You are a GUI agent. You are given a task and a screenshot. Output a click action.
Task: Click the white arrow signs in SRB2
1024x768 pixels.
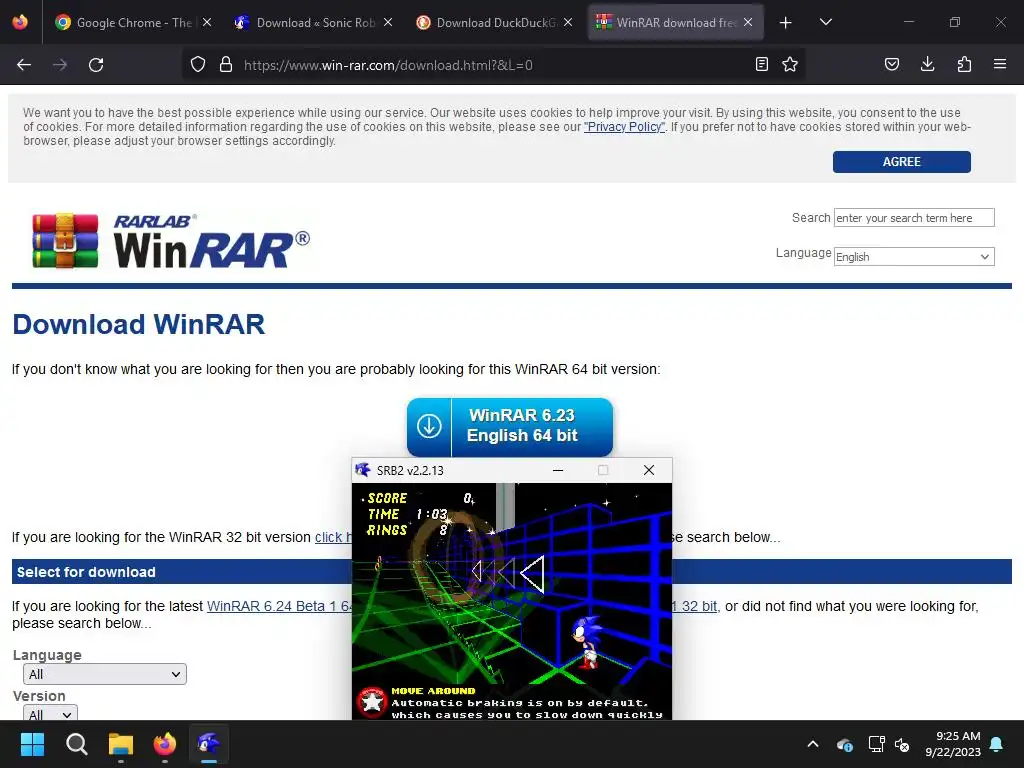click(x=508, y=573)
